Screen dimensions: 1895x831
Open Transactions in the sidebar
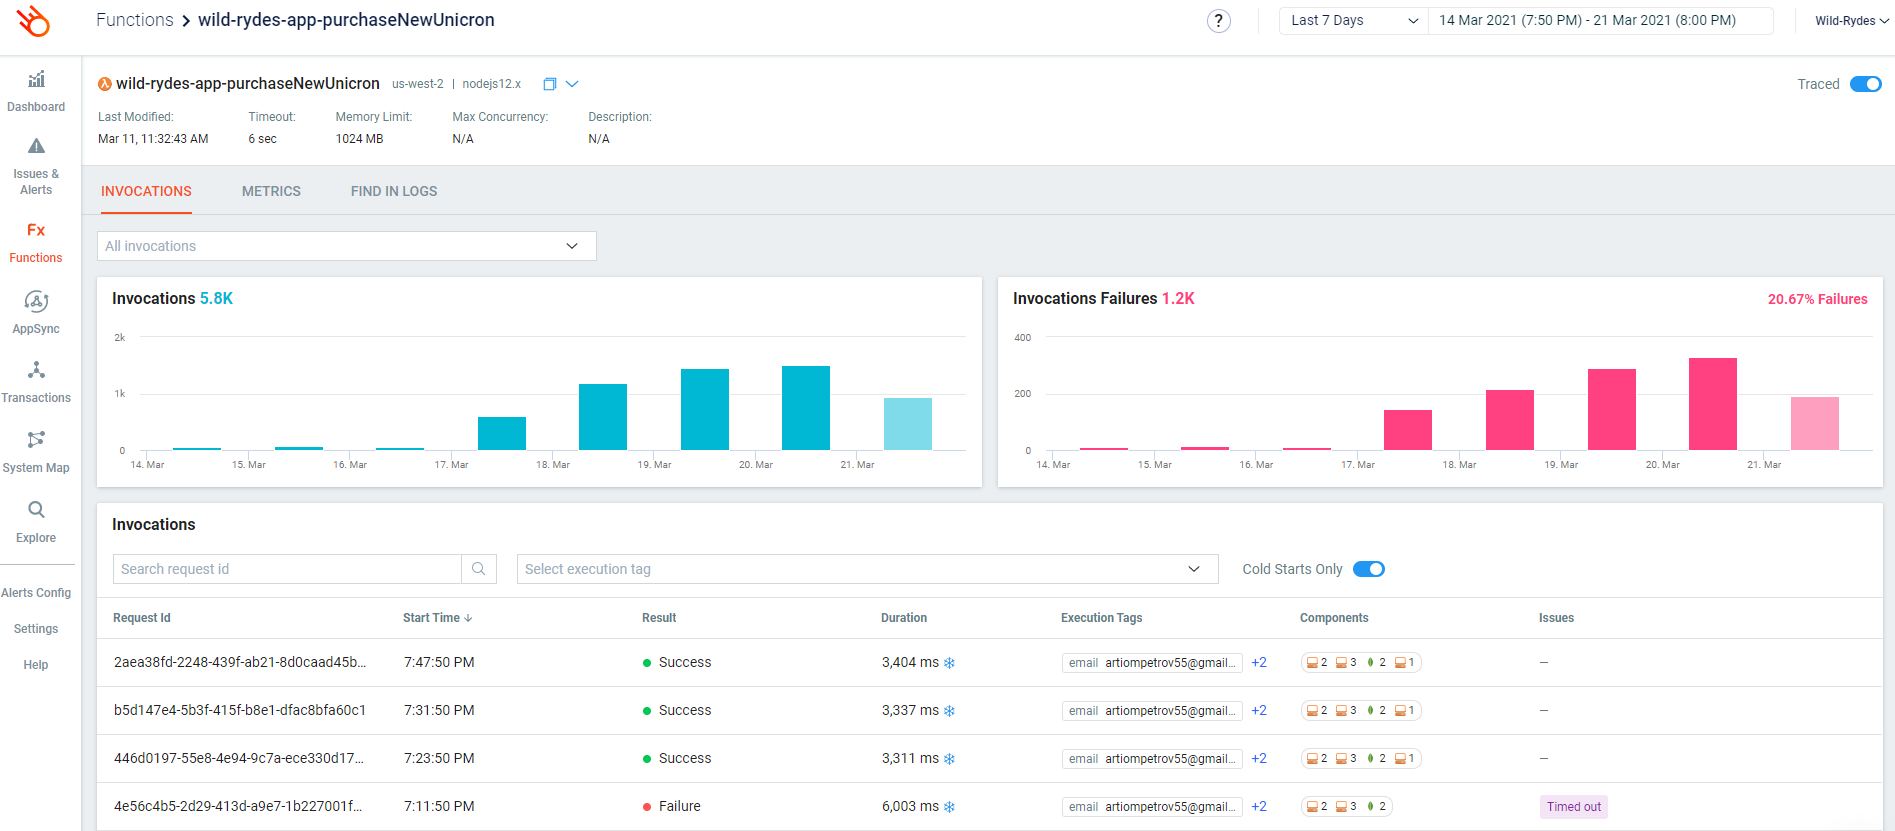36,383
